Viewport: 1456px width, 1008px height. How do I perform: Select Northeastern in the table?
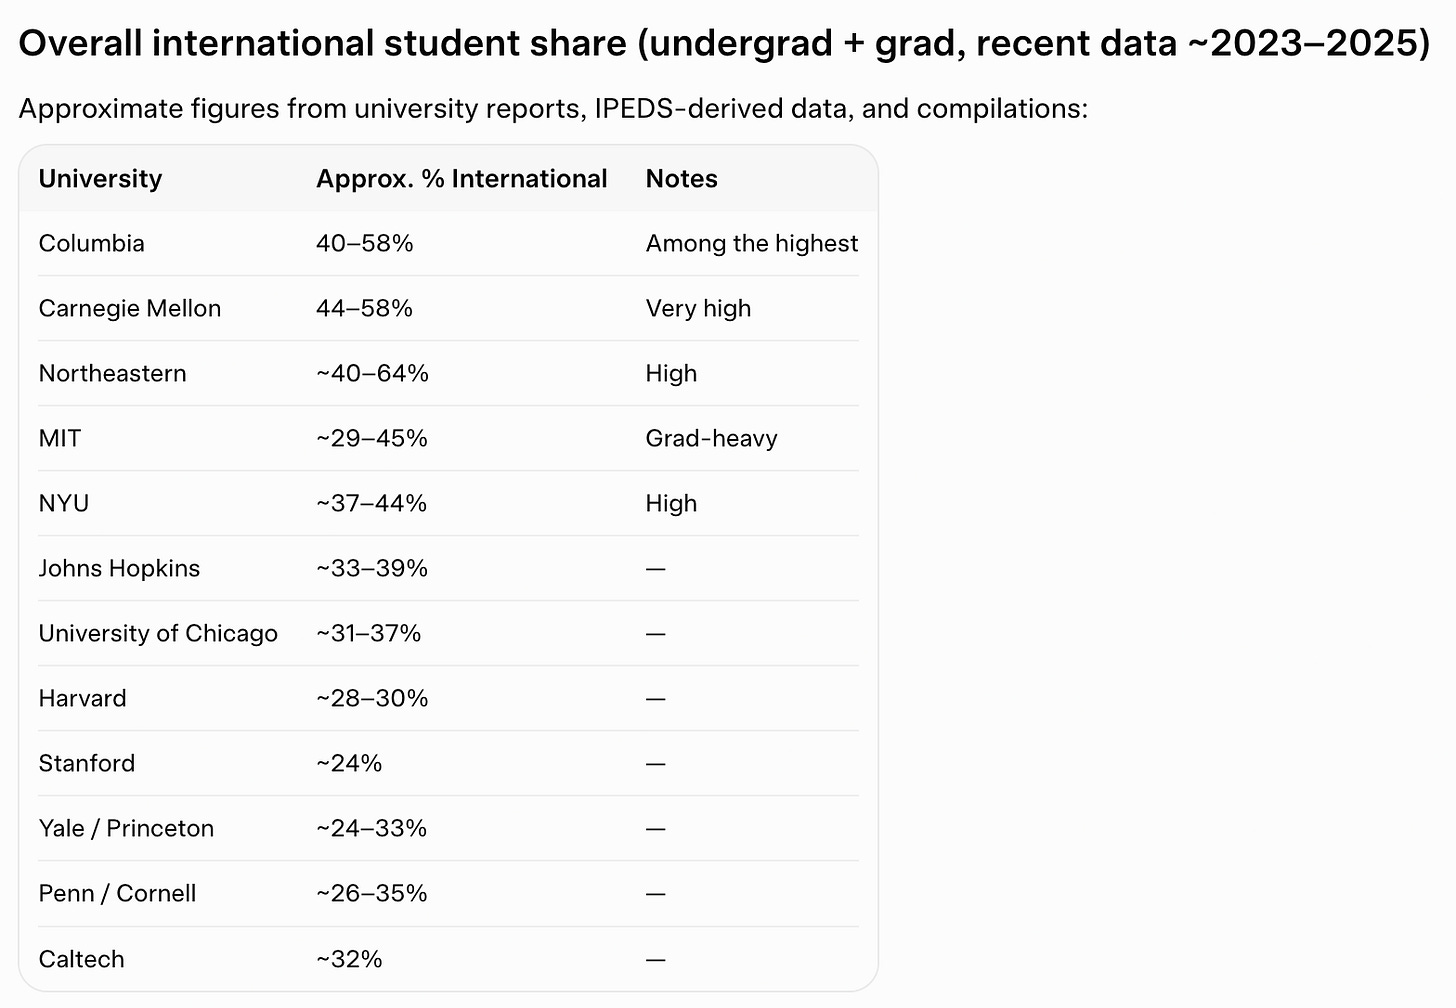[x=112, y=374]
